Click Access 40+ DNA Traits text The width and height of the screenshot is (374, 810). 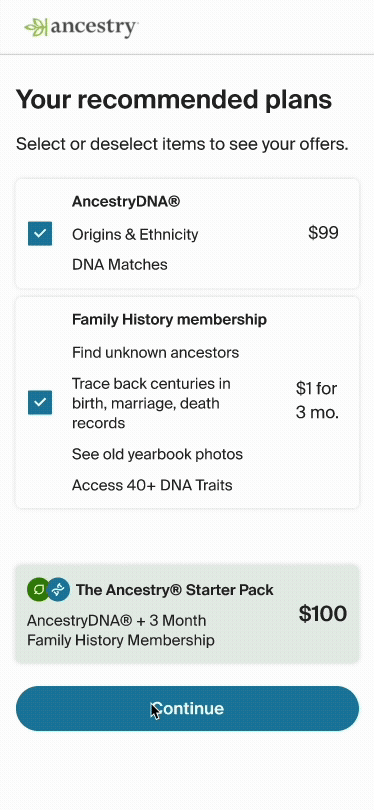152,486
